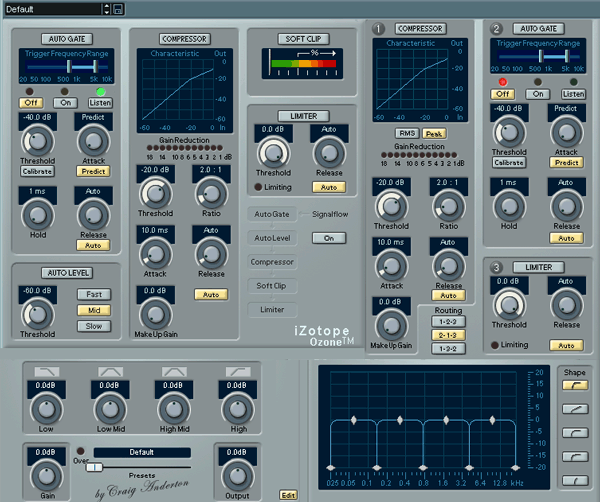600x502 pixels.
Task: Click the Make Up Gain knob in module 1 Compressor
Action: point(391,326)
